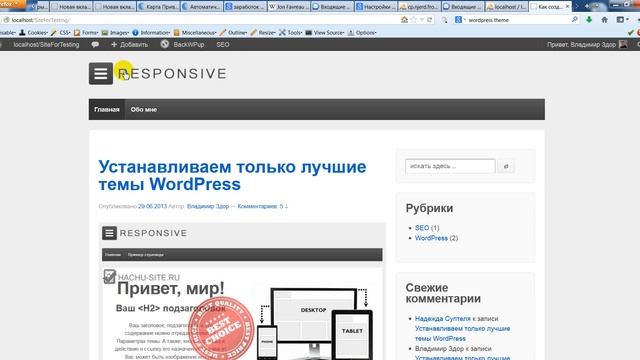
Task: Click Привет, Владимир Здор in the admin bar
Action: (x=581, y=44)
